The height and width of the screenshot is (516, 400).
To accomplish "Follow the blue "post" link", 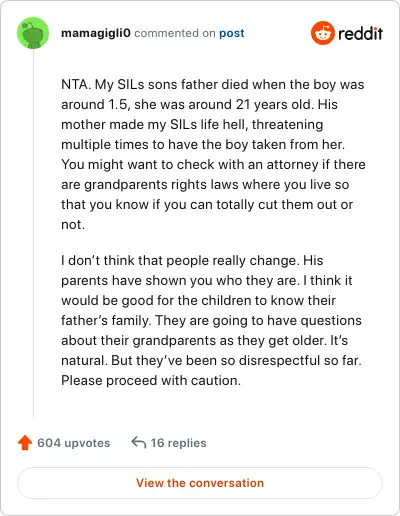I will coord(232,33).
